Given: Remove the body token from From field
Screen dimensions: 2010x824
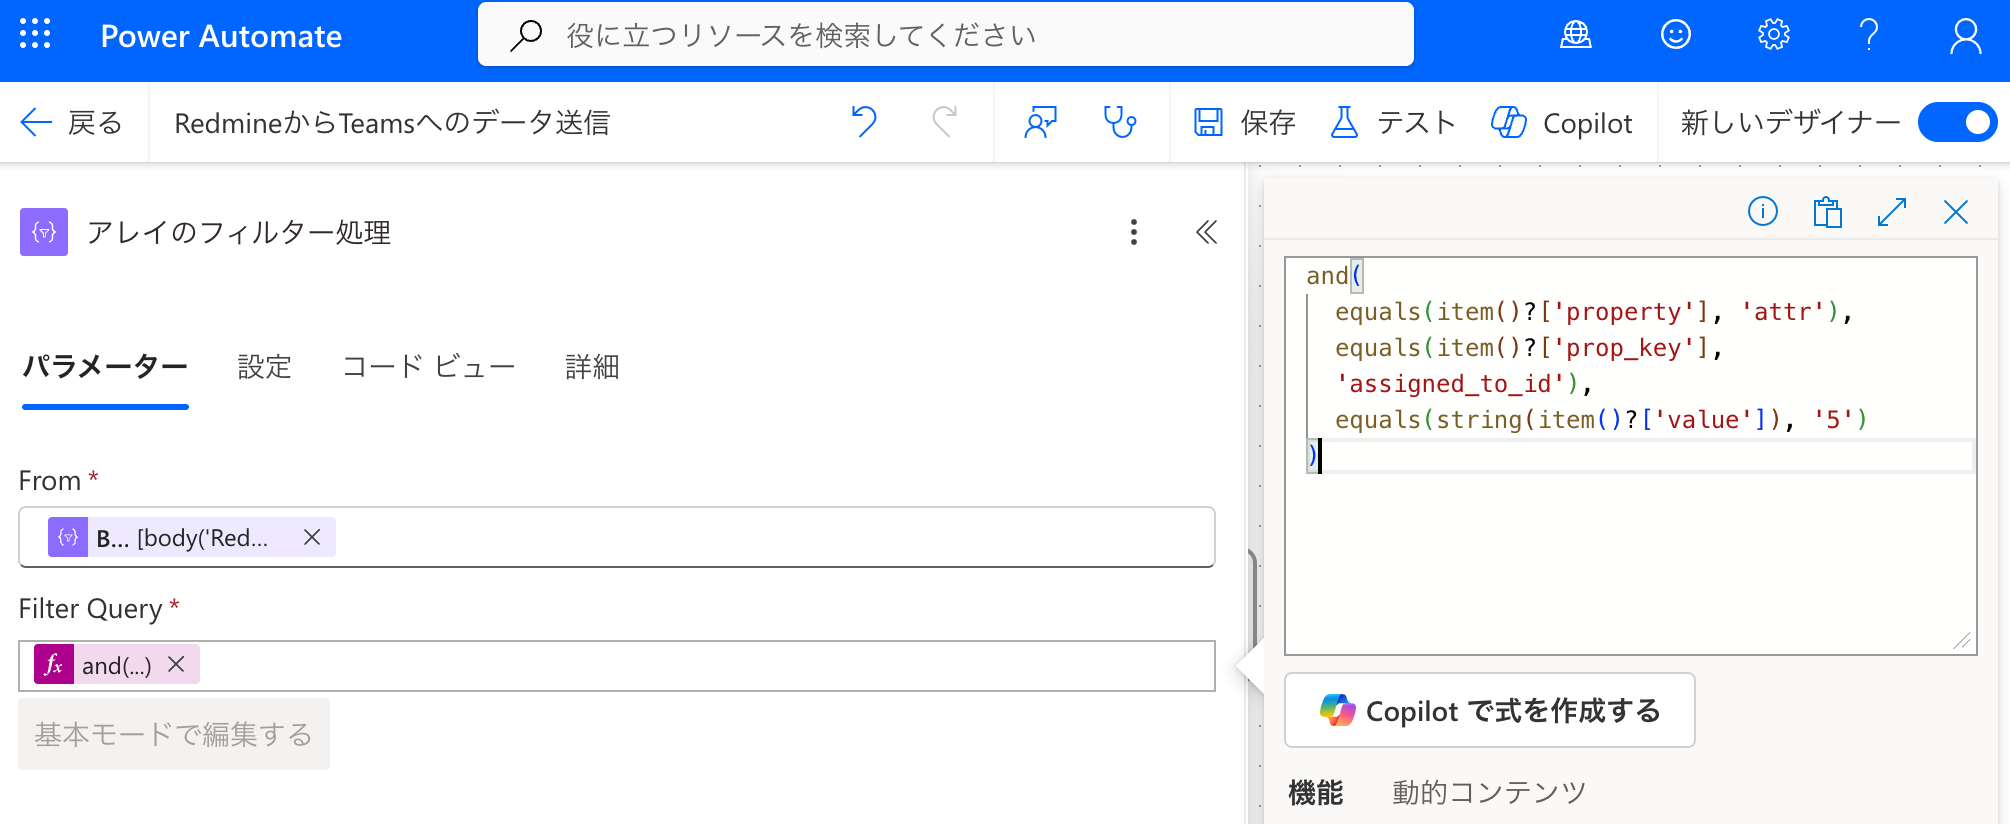Looking at the screenshot, I should tap(312, 538).
